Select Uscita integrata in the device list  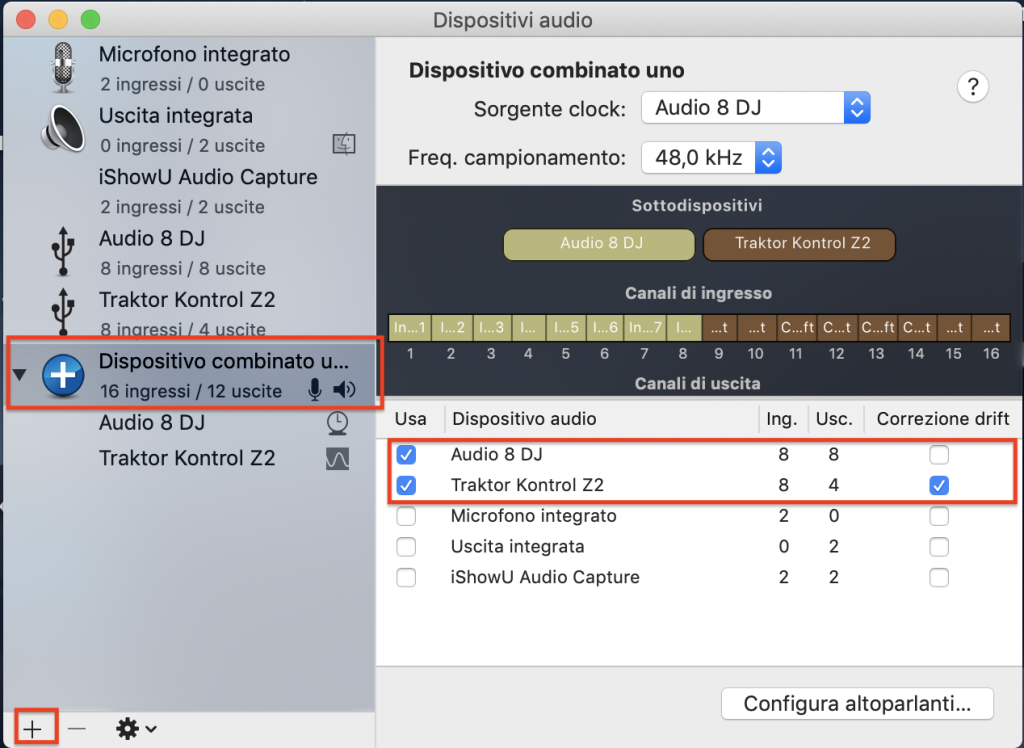tap(189, 129)
